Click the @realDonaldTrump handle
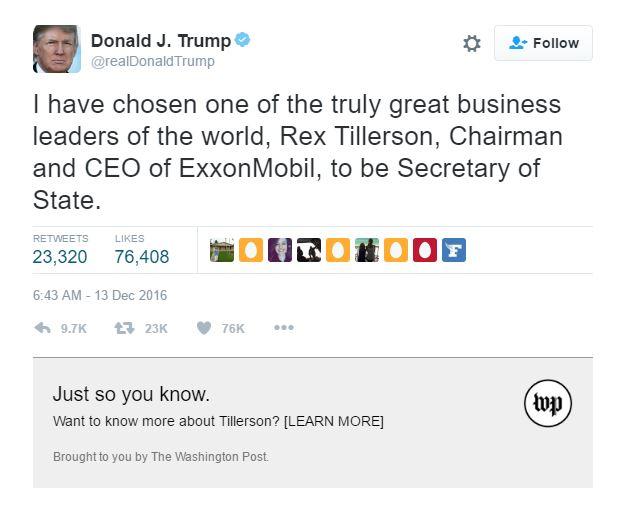The image size is (625, 515). coord(153,62)
